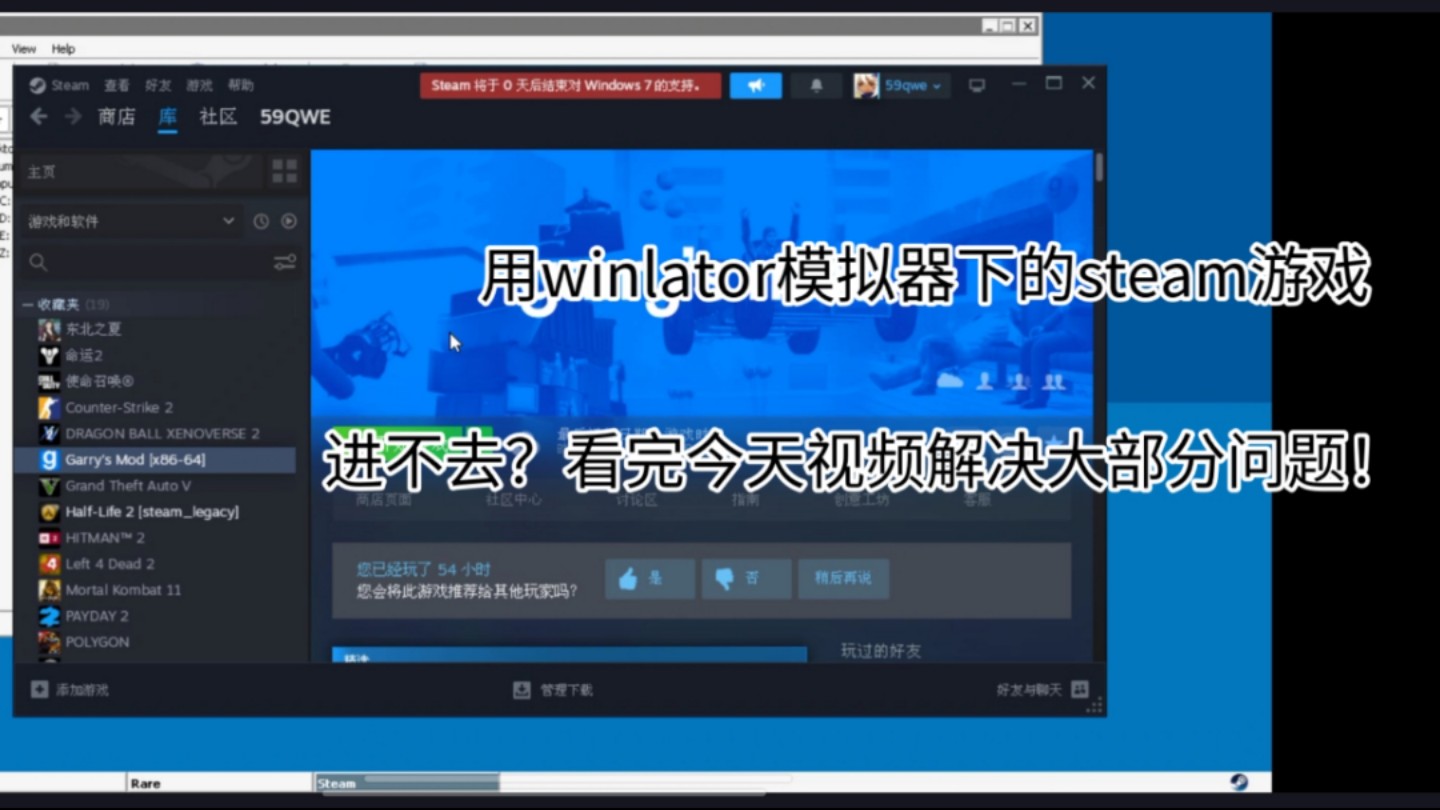Screen dimensions: 1440x810
Task: Open library filter options via sliders icon
Action: click(x=285, y=262)
